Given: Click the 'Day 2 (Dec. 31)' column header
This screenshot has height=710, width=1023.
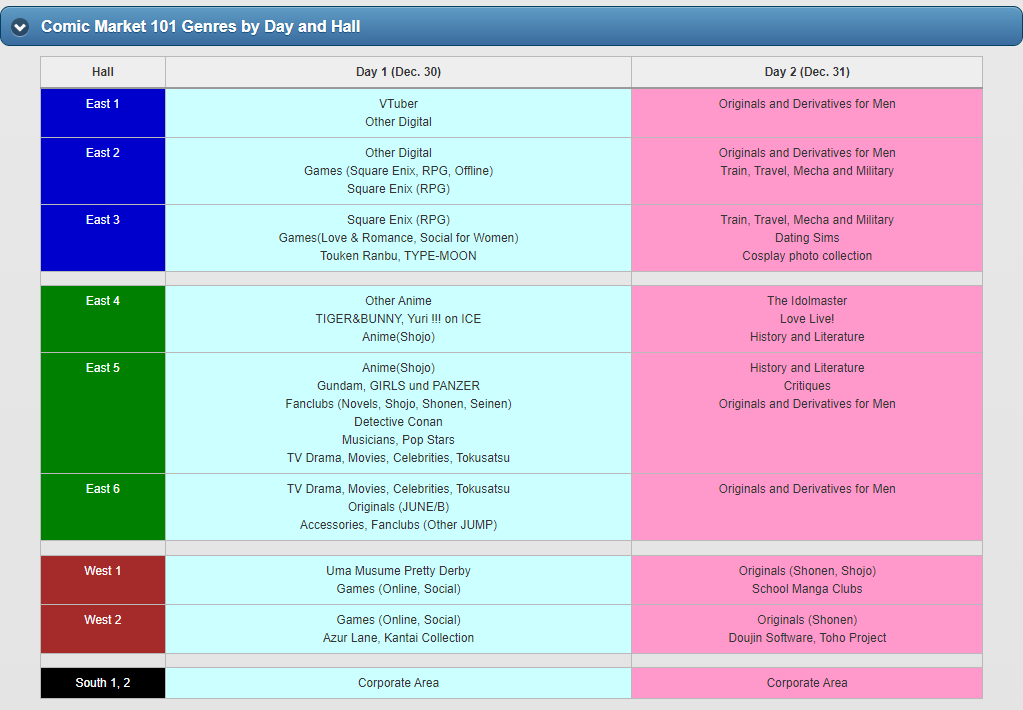Looking at the screenshot, I should (807, 72).
